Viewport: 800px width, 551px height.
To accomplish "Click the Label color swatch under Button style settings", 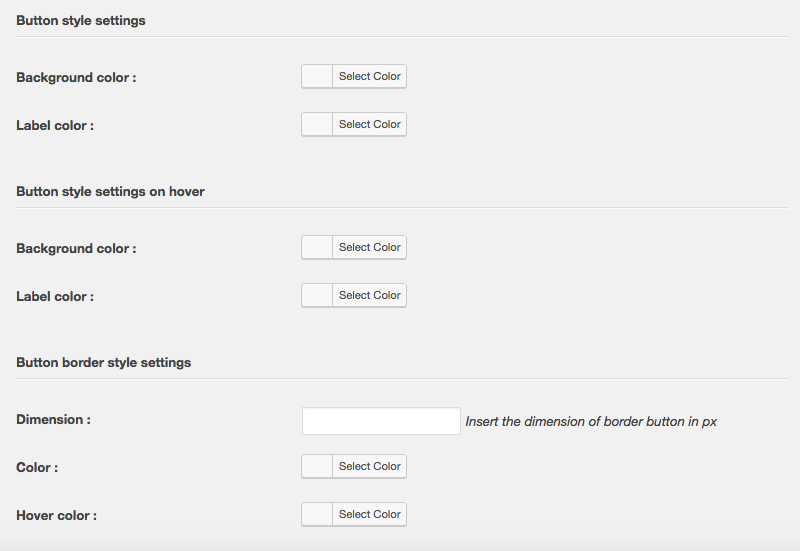I will [x=317, y=124].
